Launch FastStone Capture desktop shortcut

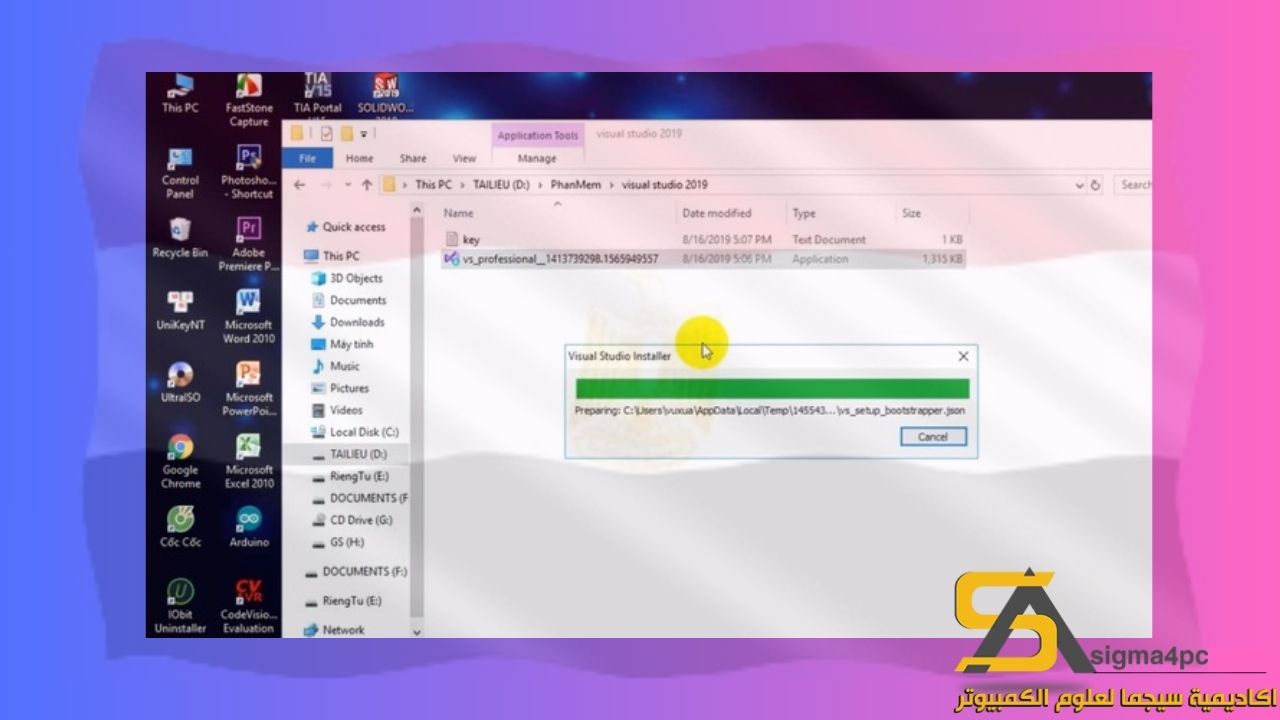point(248,100)
